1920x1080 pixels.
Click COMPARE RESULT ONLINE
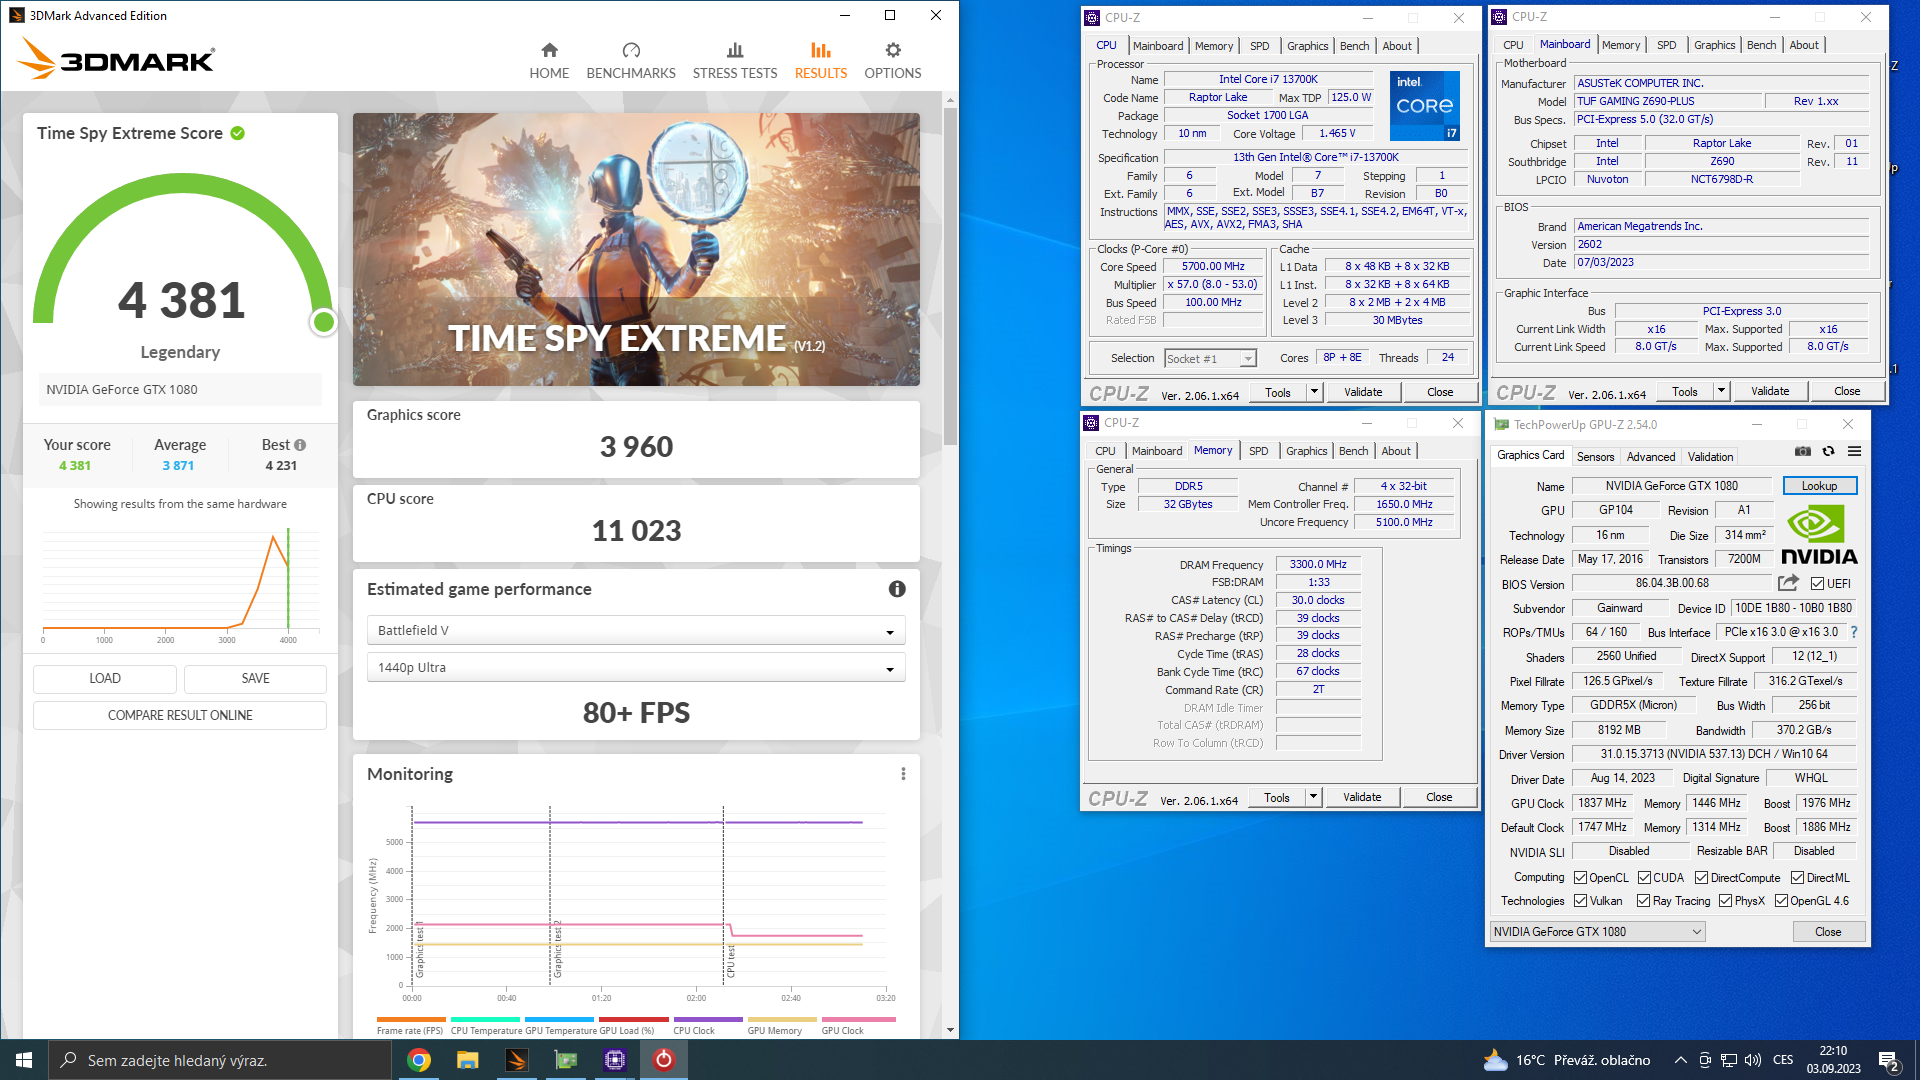point(180,716)
